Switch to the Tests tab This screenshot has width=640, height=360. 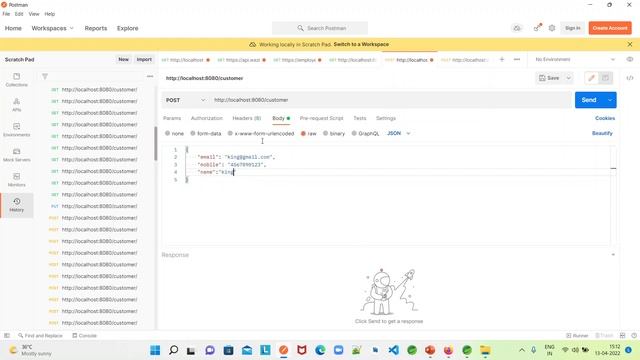[x=360, y=118]
